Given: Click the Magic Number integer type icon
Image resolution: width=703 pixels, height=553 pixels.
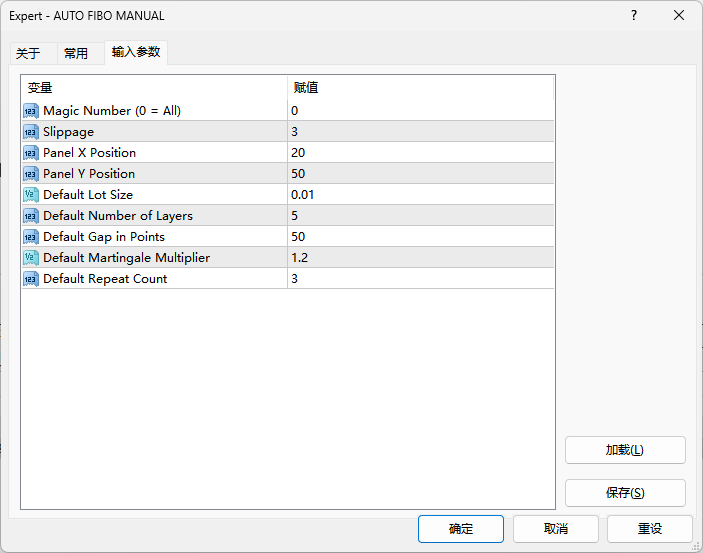Looking at the screenshot, I should [31, 111].
